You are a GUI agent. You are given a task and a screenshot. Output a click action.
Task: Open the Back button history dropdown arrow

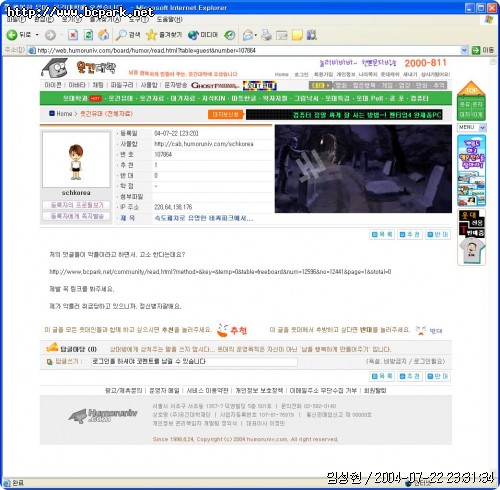click(37, 35)
